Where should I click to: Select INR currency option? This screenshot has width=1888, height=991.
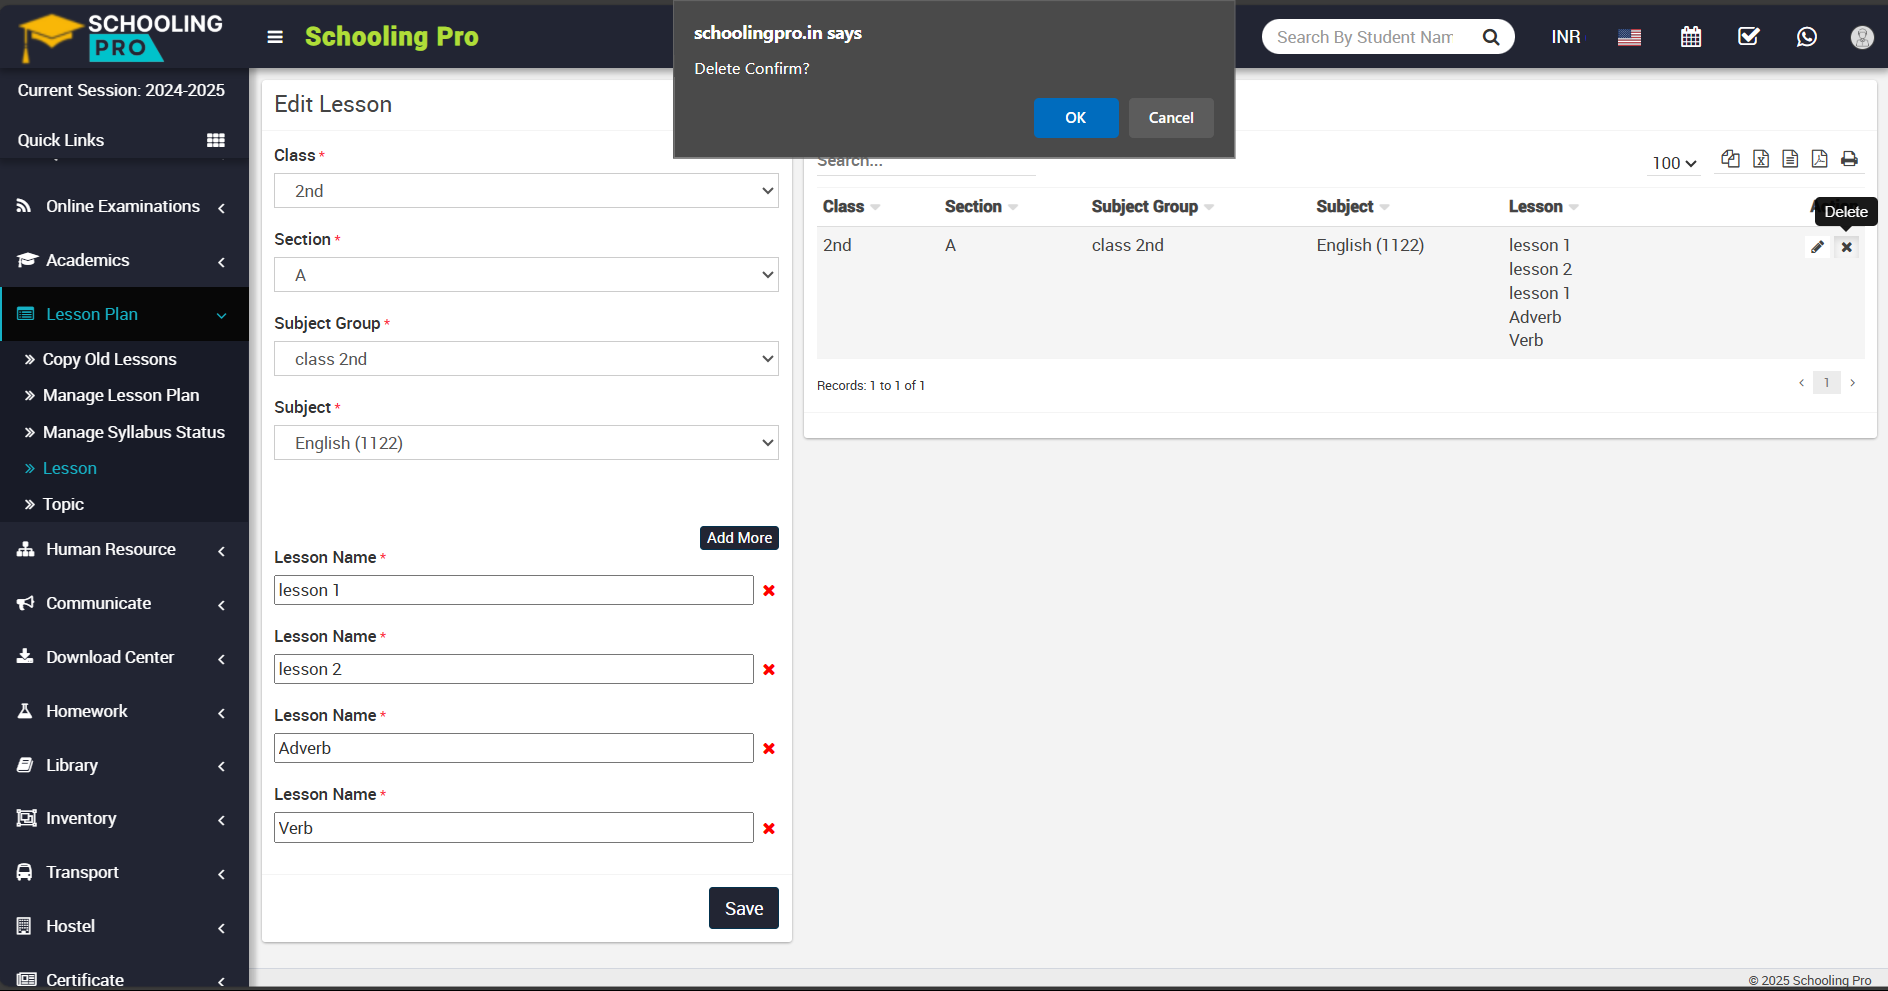1566,37
